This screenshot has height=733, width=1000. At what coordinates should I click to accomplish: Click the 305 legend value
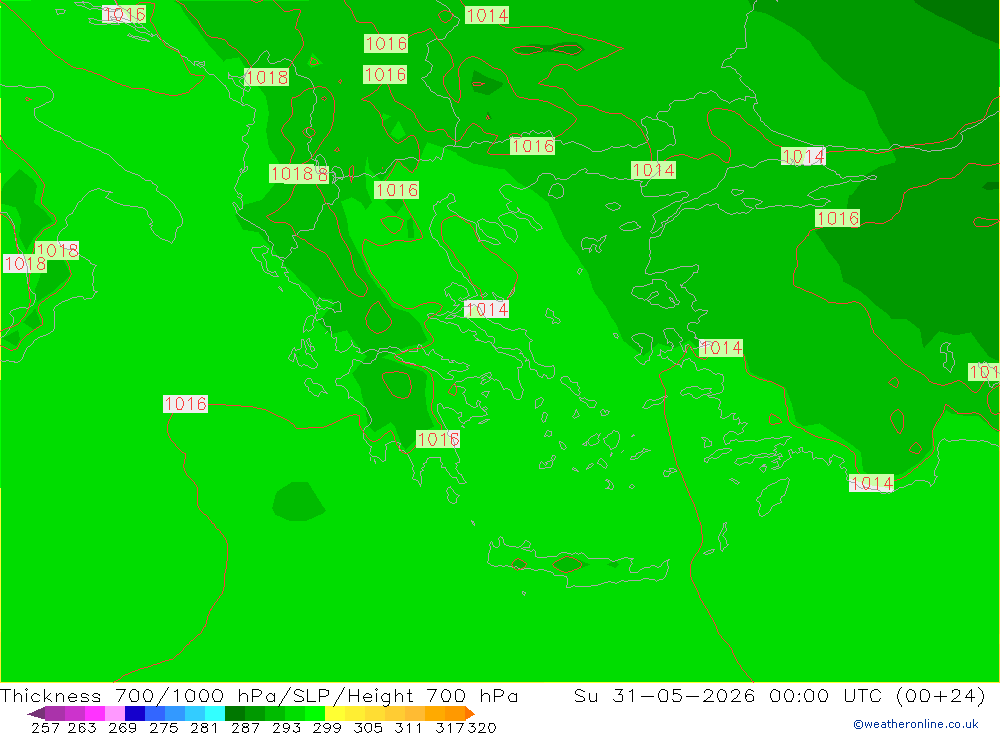pos(368,727)
